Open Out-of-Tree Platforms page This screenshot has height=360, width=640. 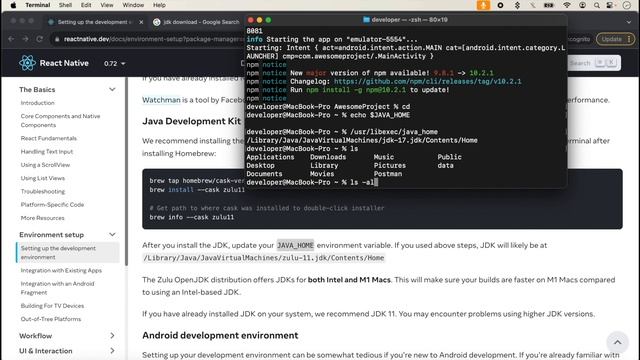pyautogui.click(x=51, y=319)
